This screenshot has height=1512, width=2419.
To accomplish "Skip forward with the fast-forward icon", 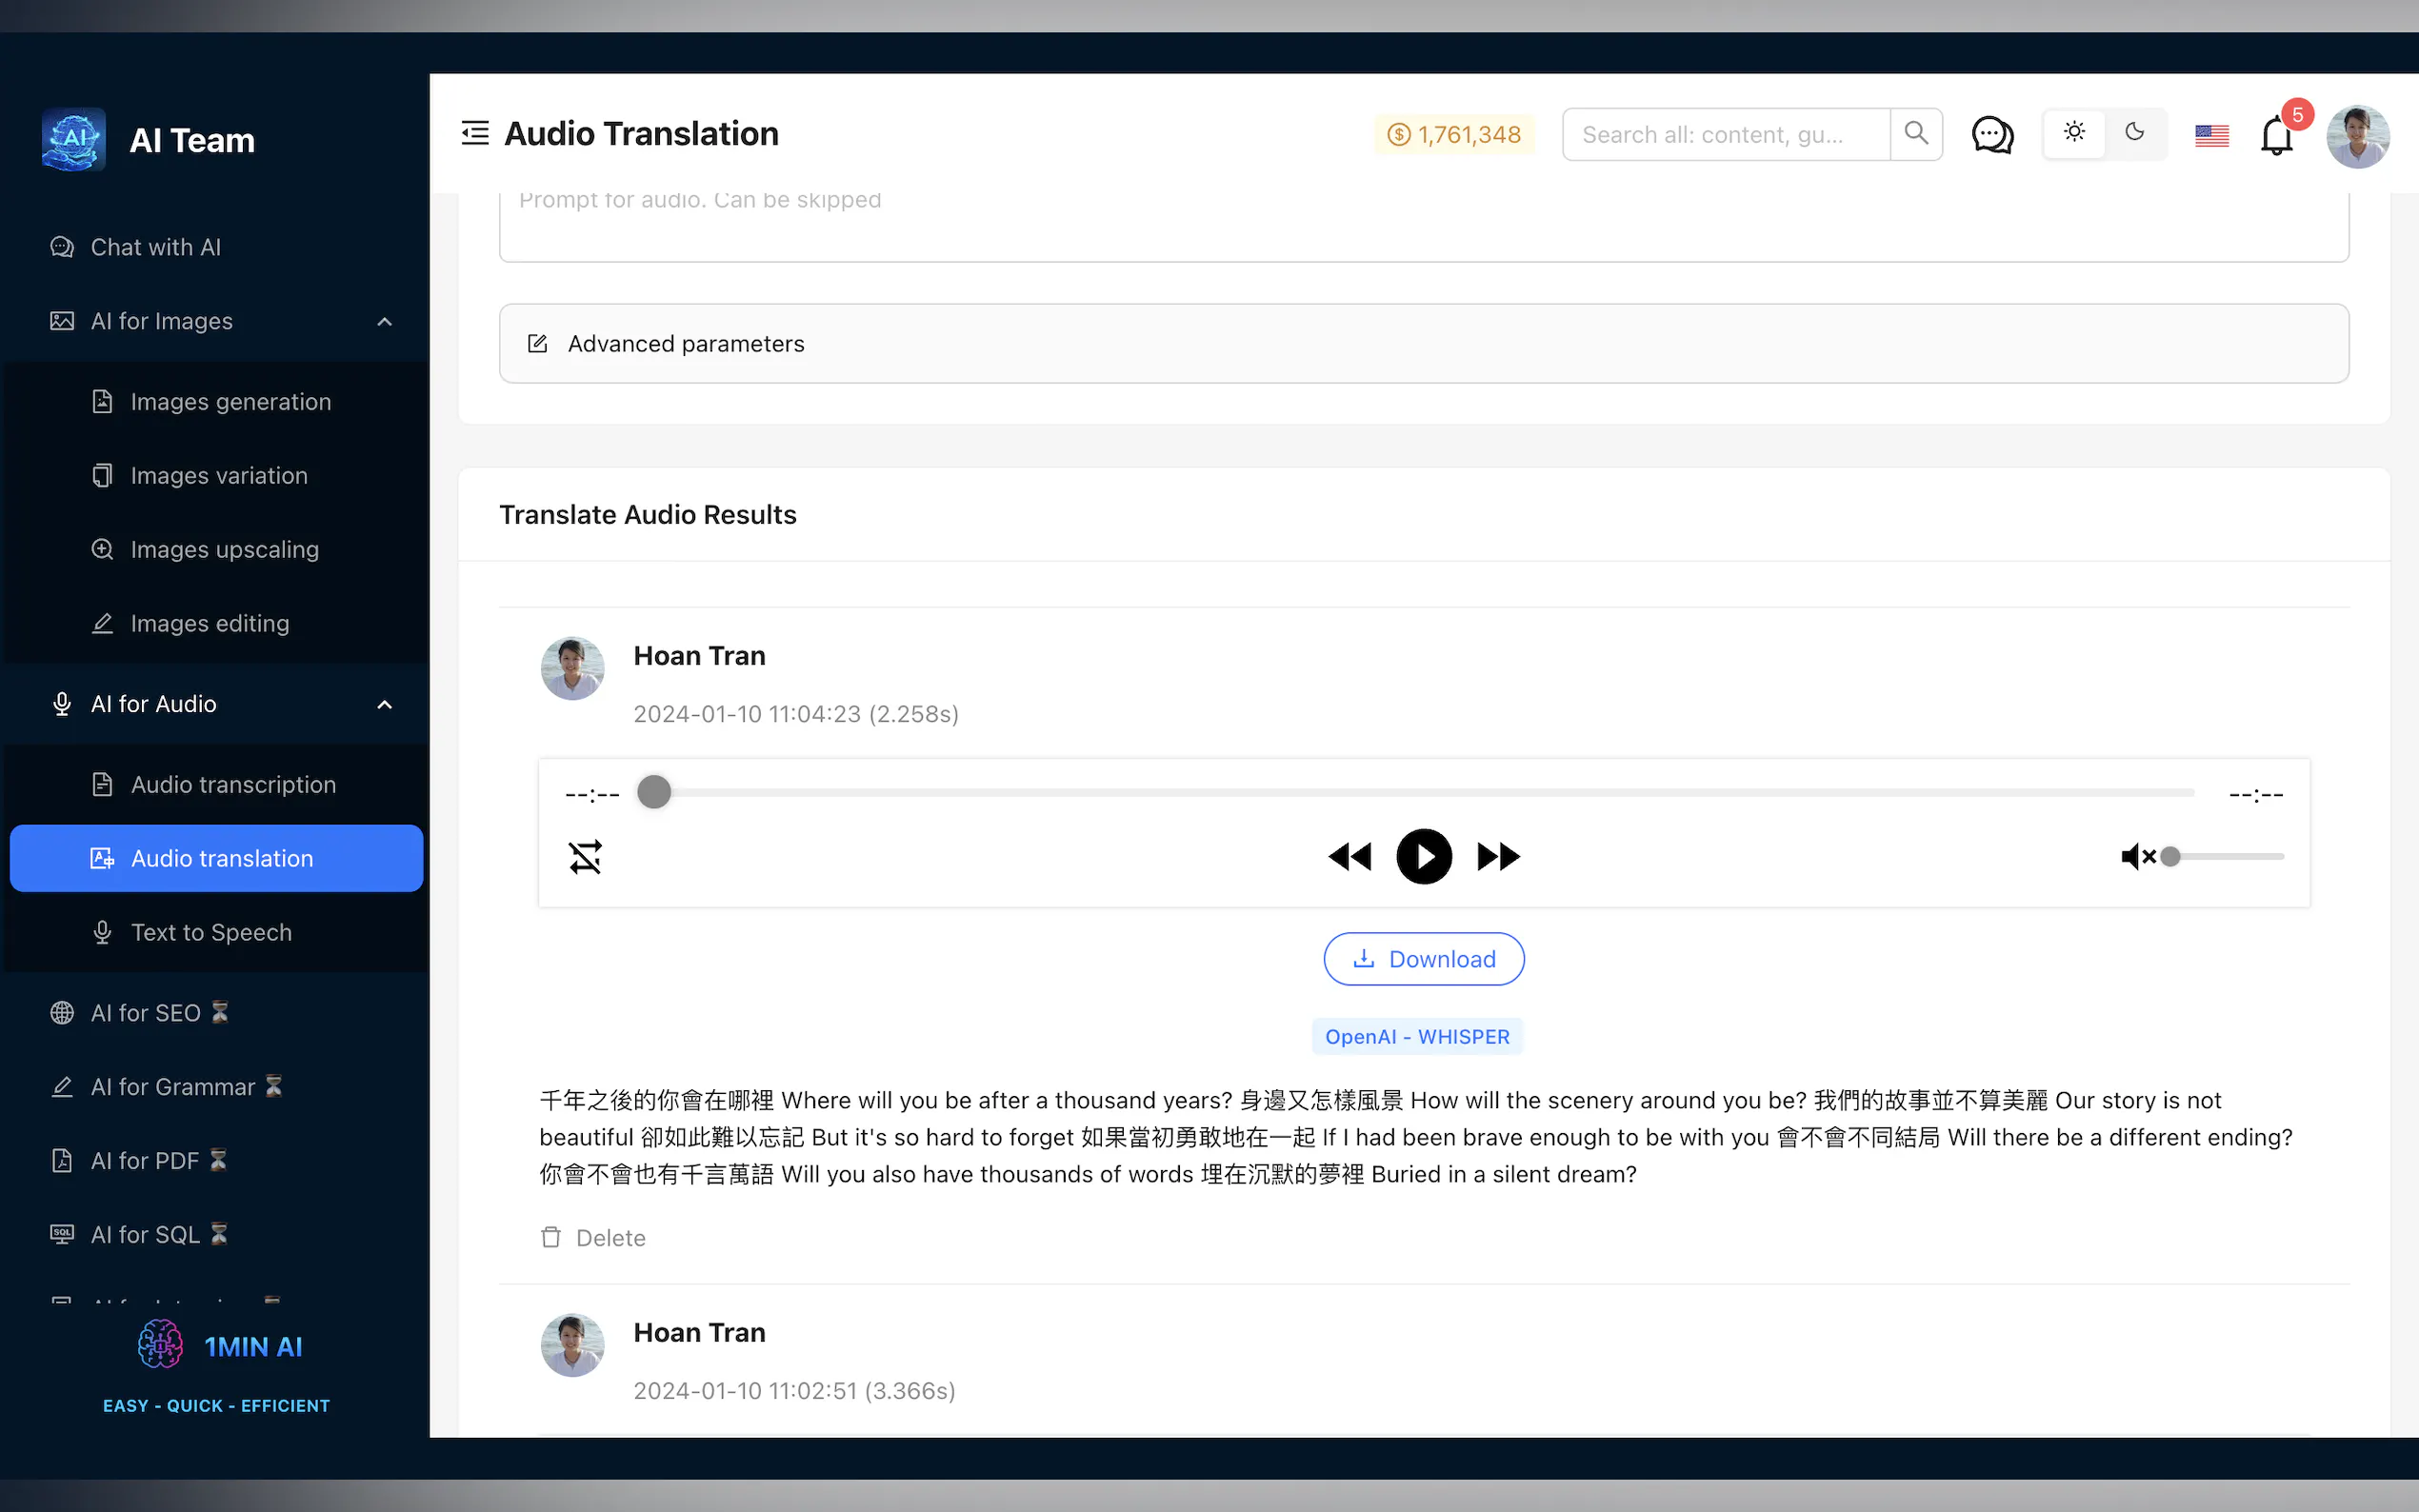I will point(1498,857).
